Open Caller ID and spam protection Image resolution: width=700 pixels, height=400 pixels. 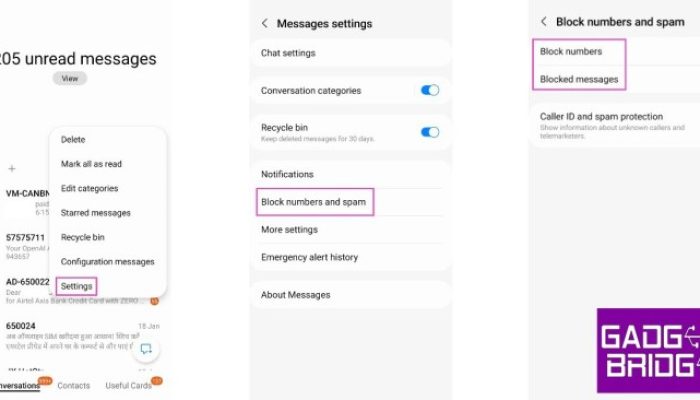(x=616, y=125)
